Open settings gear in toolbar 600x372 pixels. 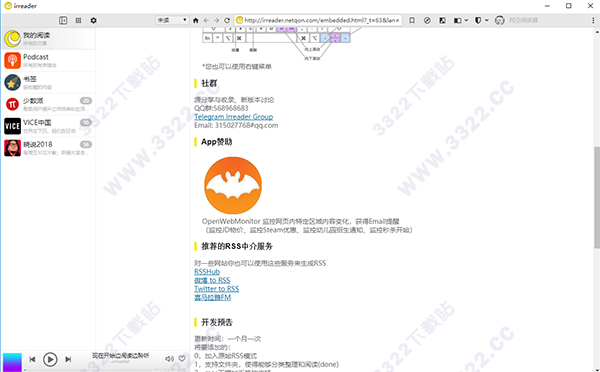(93, 20)
